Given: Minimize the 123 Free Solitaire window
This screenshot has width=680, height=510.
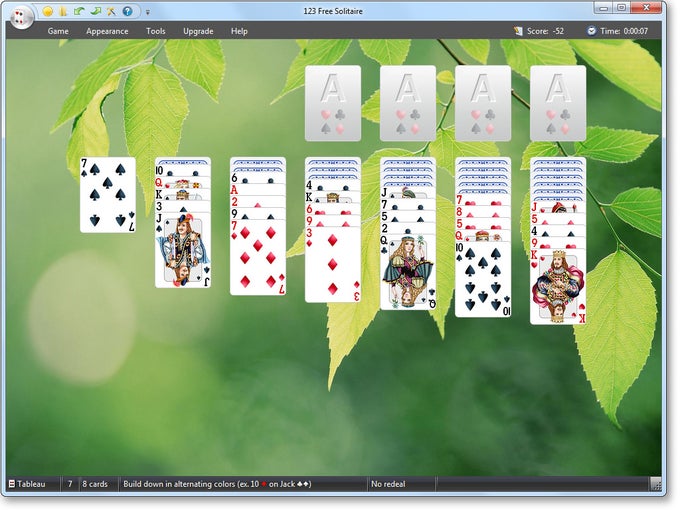Looking at the screenshot, I should (604, 8).
